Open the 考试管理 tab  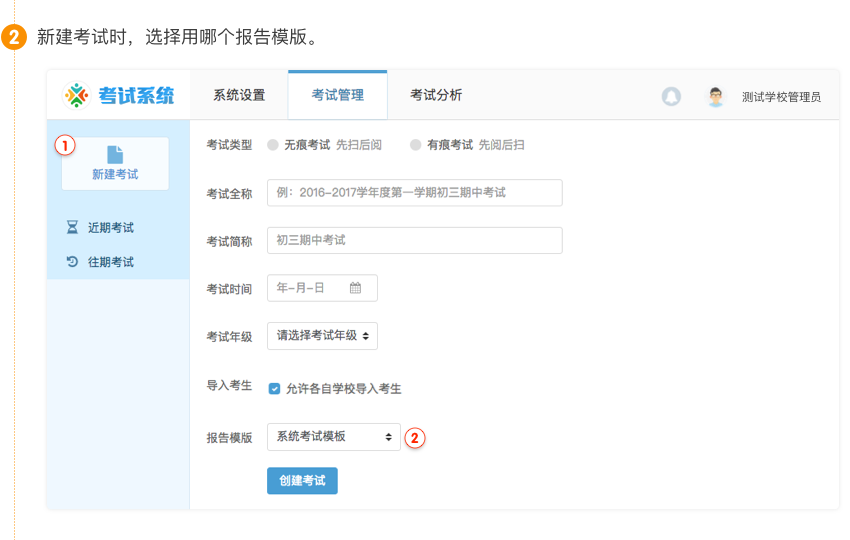coord(337,96)
